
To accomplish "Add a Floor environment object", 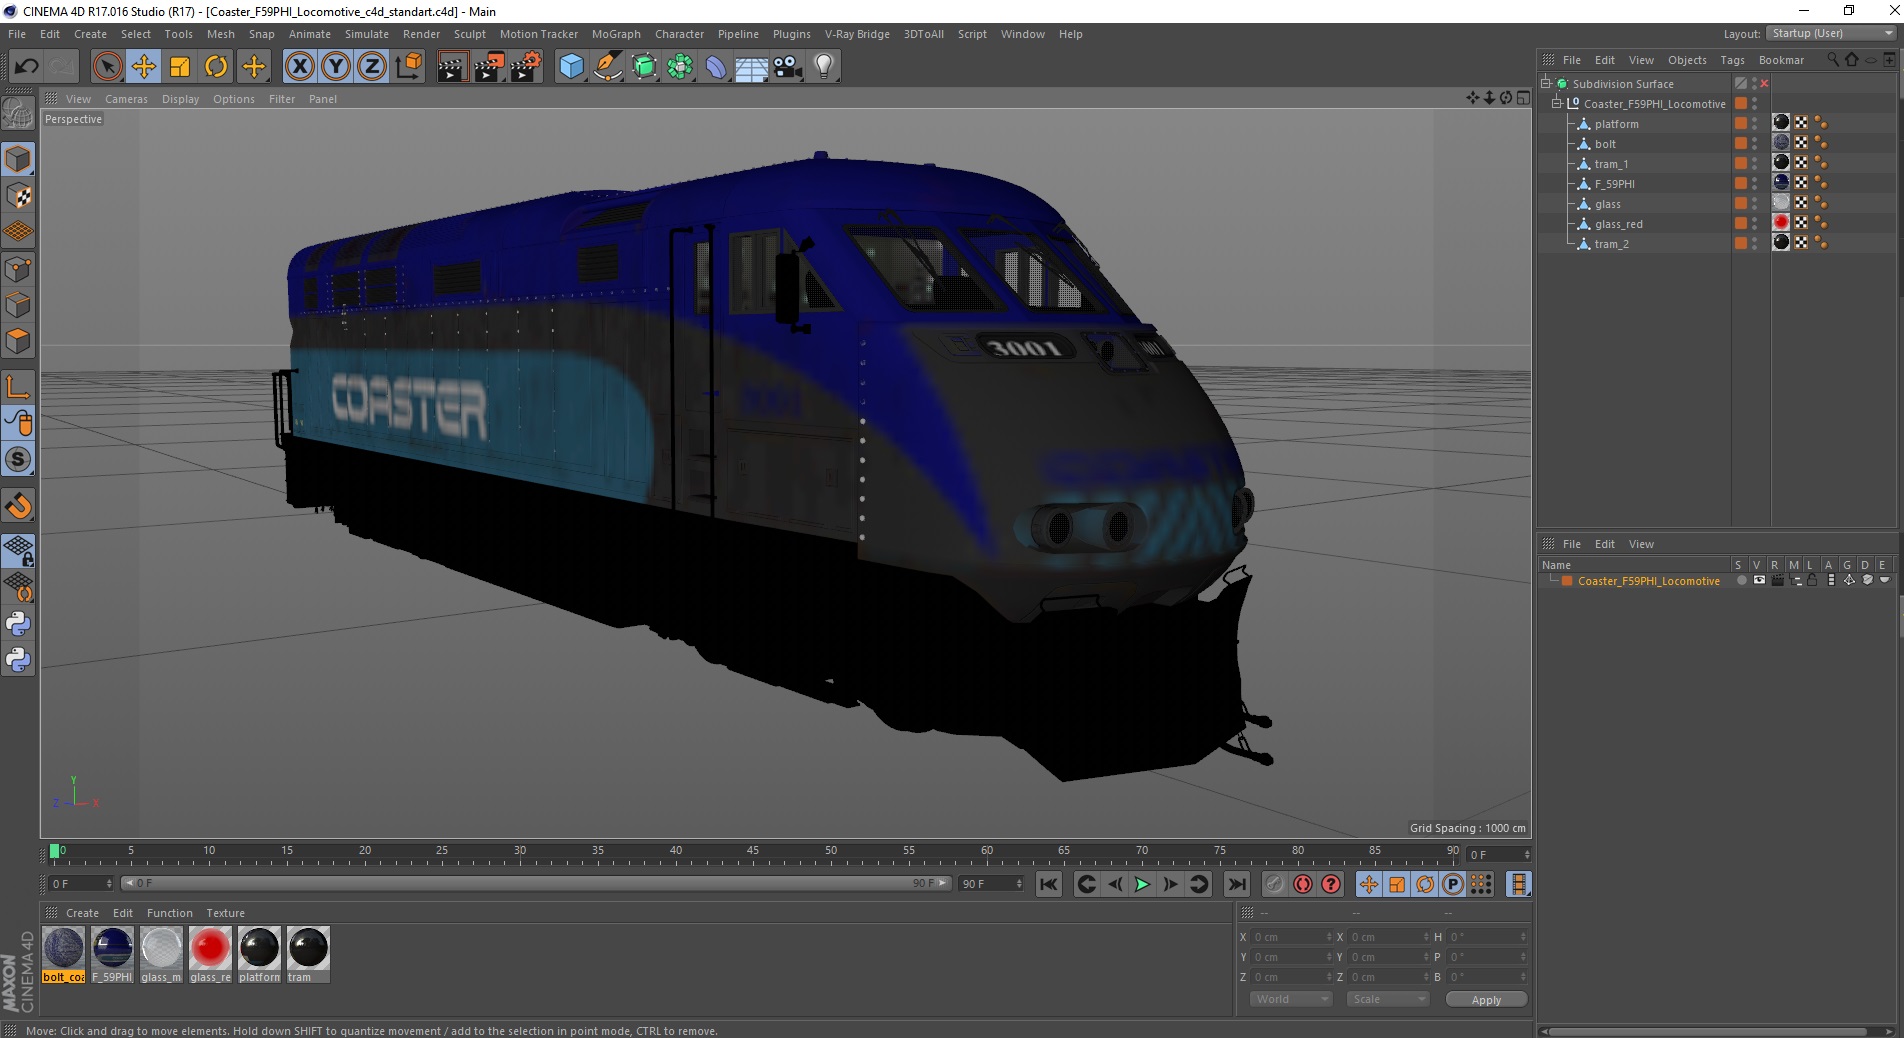I will click(x=752, y=67).
